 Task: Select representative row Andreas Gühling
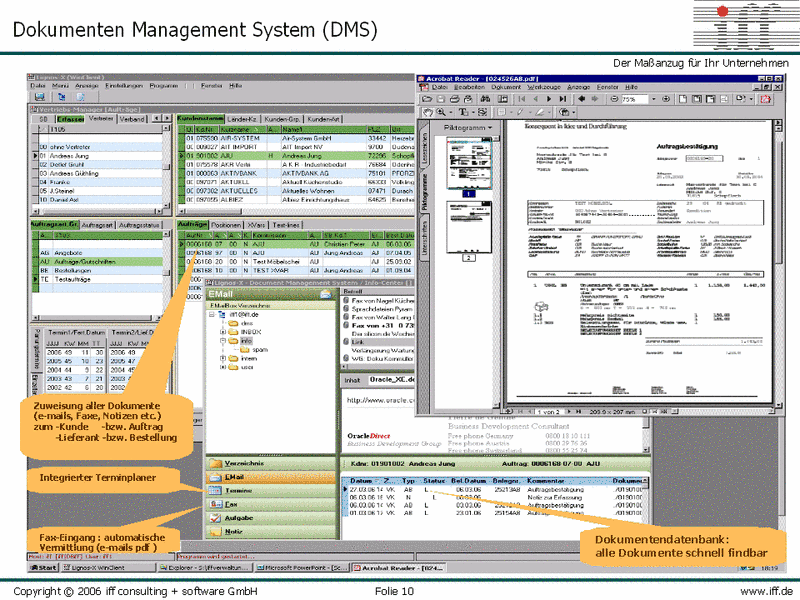click(x=100, y=173)
